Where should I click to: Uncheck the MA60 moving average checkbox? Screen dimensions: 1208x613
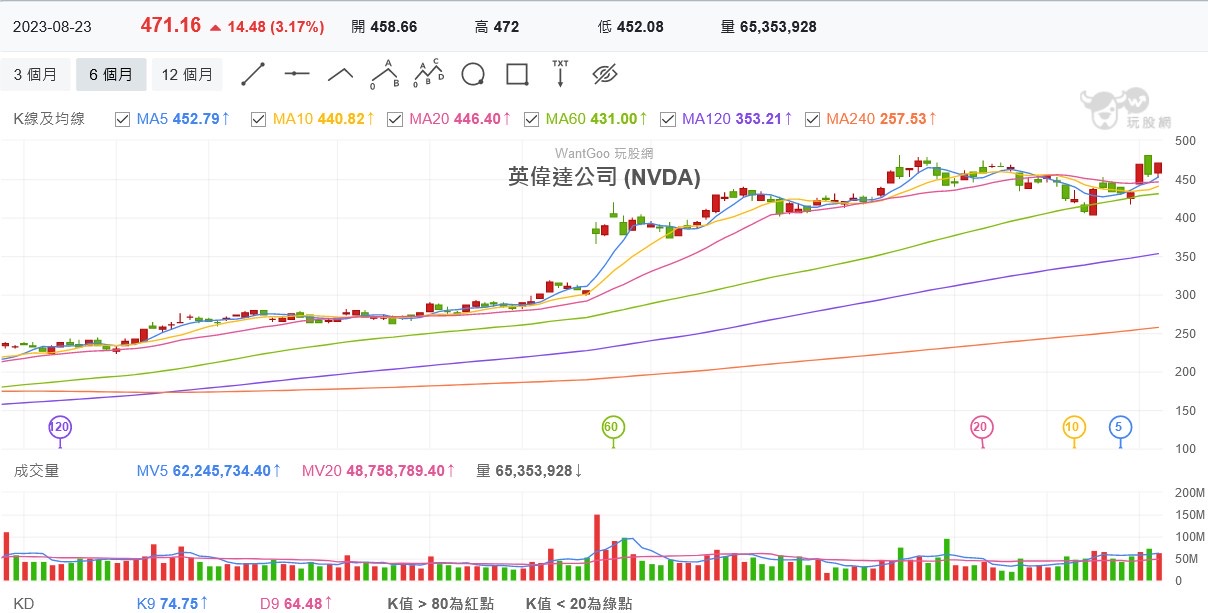click(x=531, y=119)
